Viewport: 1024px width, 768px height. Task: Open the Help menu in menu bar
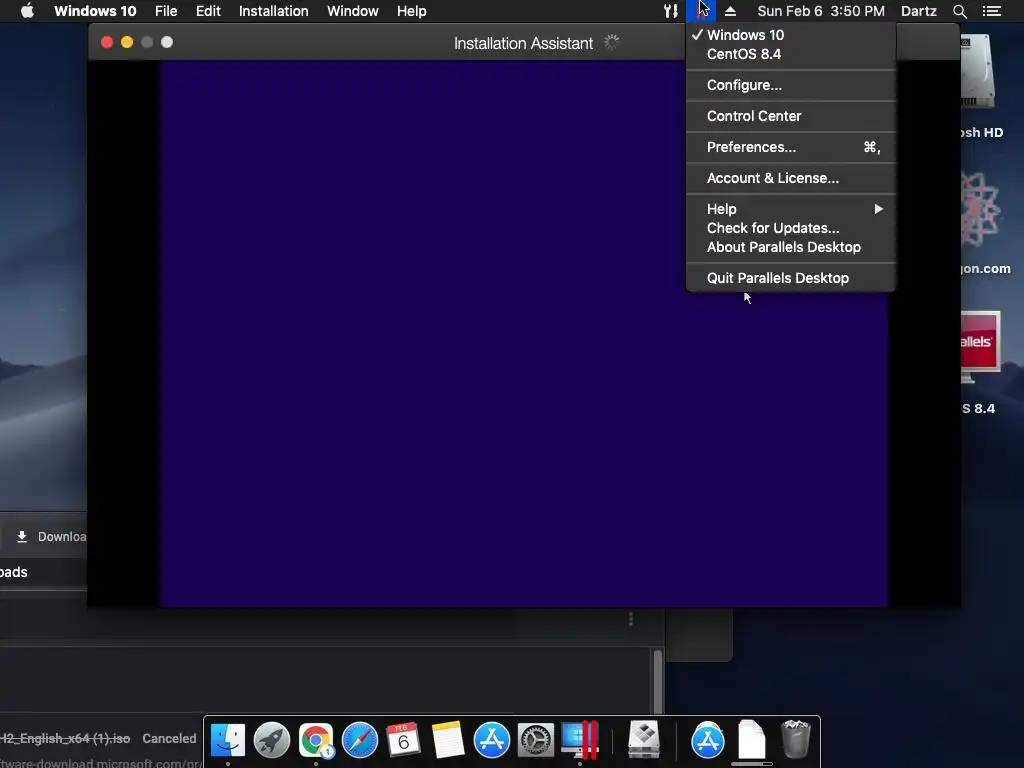coord(411,11)
